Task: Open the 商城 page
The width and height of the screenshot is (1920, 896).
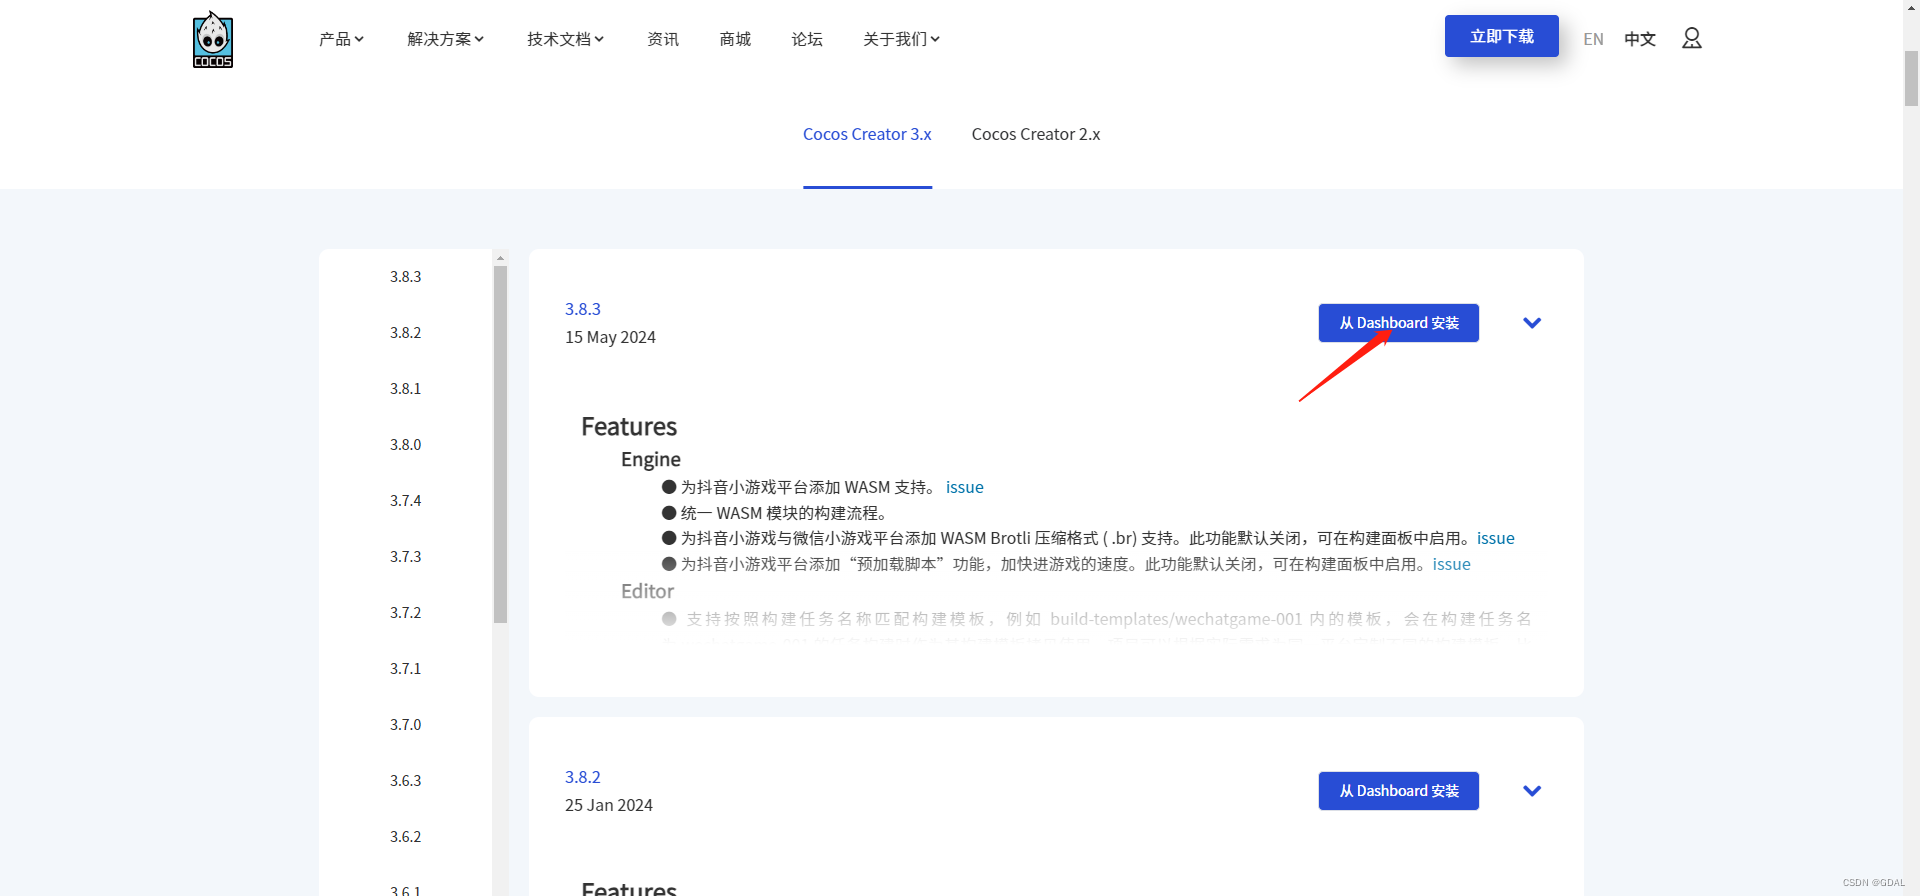Action: click(x=735, y=39)
